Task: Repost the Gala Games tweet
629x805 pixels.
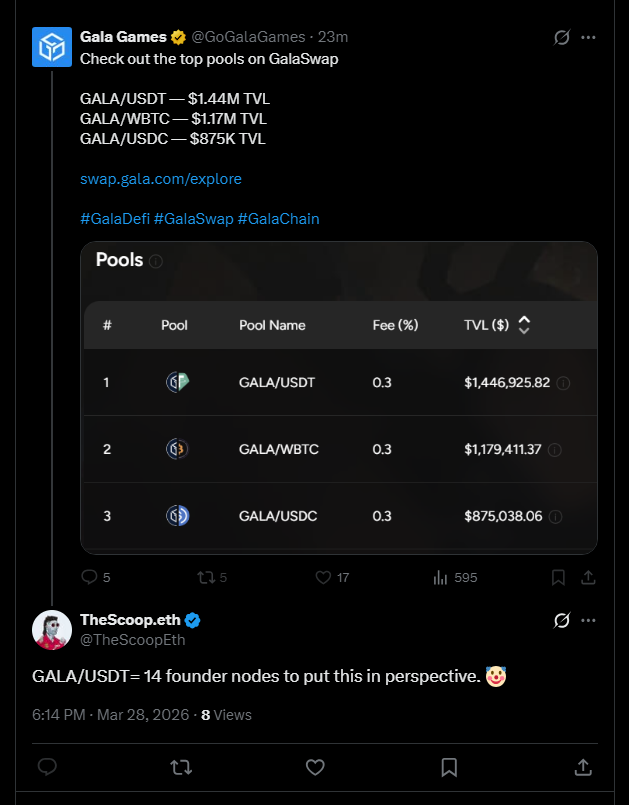Action: coord(212,578)
